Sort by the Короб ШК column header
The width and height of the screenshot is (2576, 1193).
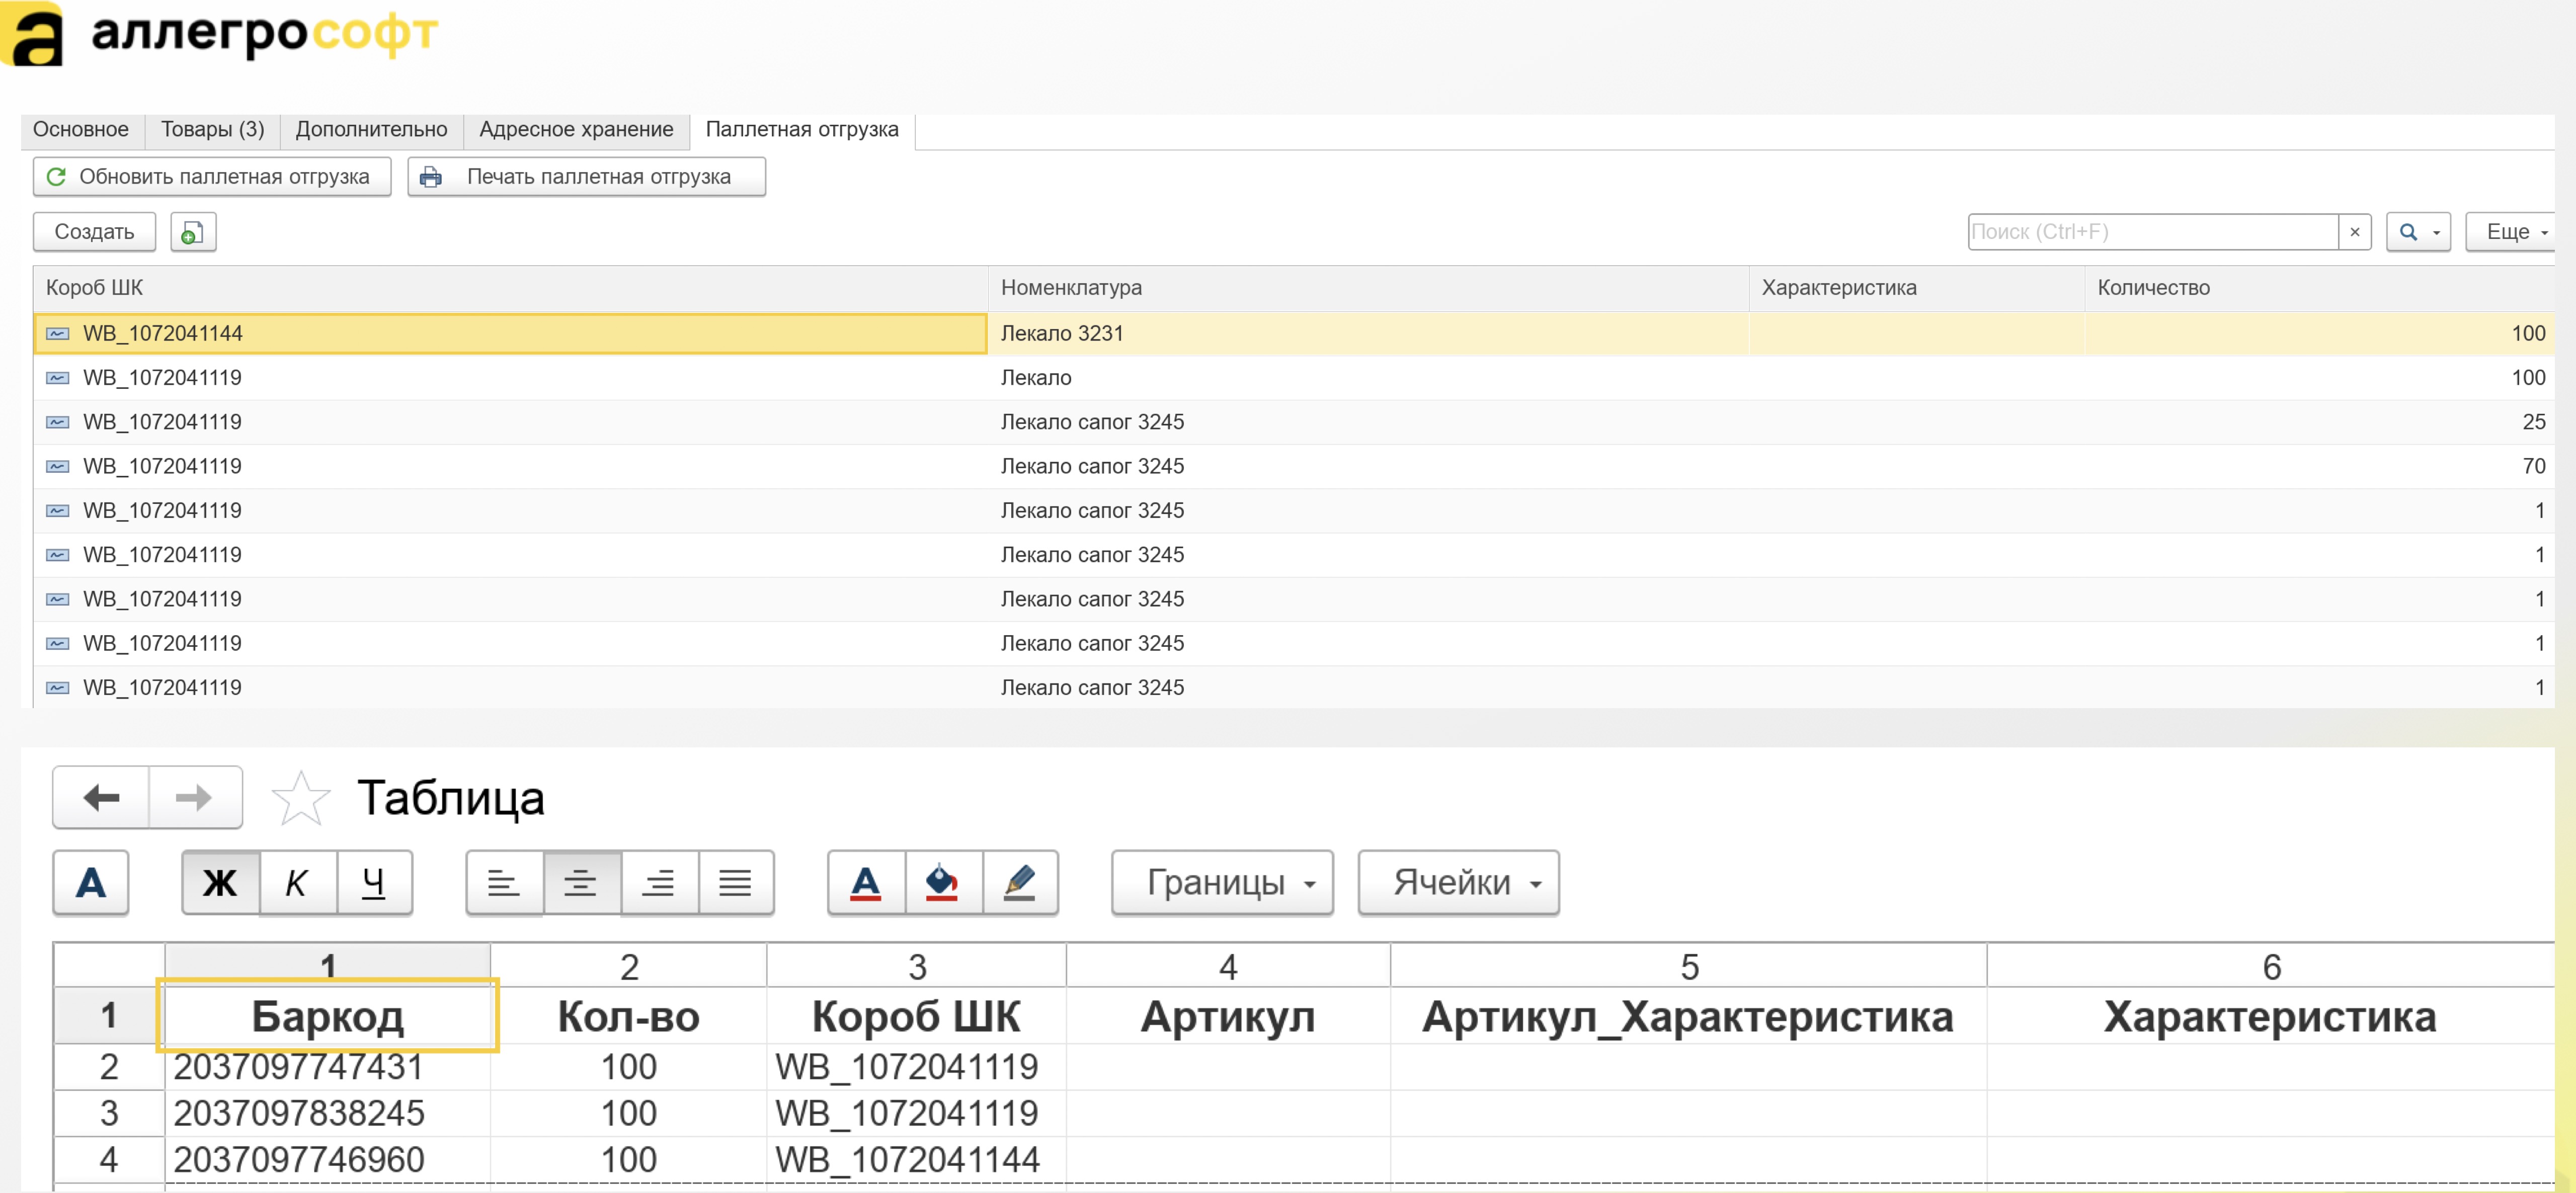pos(511,288)
